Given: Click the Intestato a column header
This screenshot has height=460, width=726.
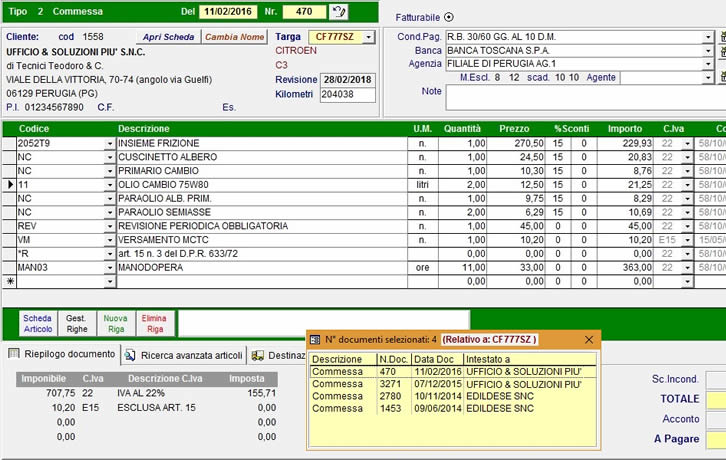Looking at the screenshot, I should click(x=530, y=359).
